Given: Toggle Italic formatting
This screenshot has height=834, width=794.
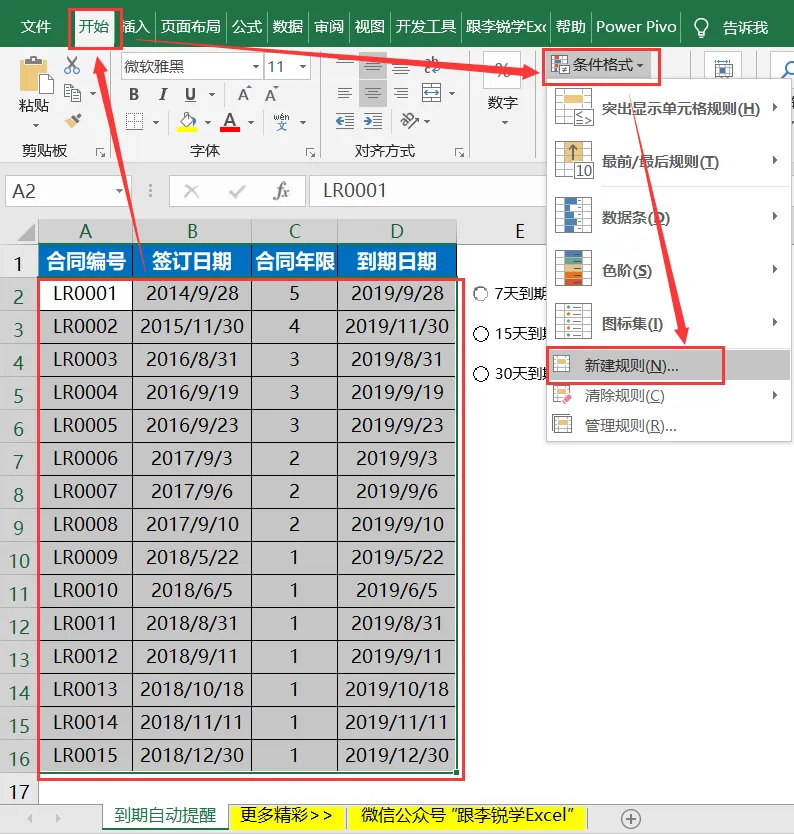Looking at the screenshot, I should point(163,95).
